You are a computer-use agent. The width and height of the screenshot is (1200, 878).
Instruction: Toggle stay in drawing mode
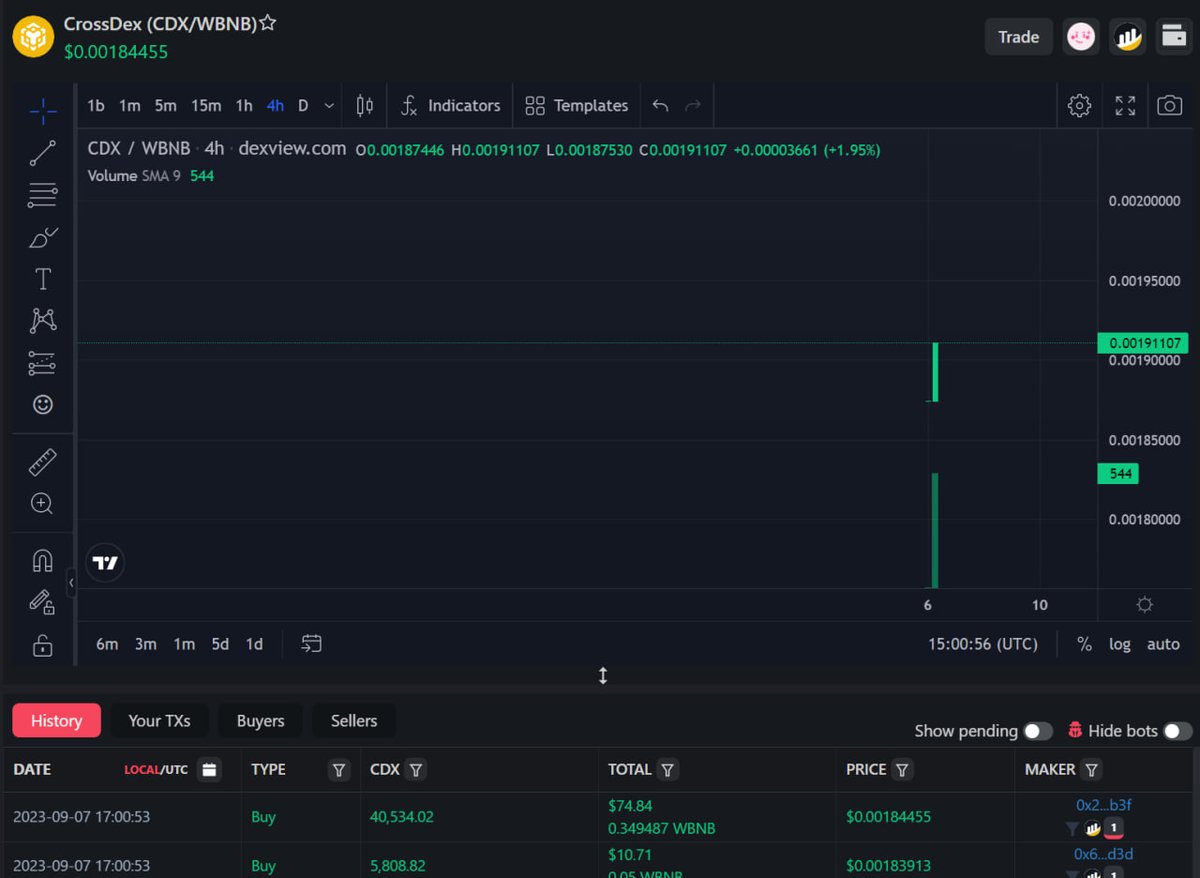pos(42,603)
